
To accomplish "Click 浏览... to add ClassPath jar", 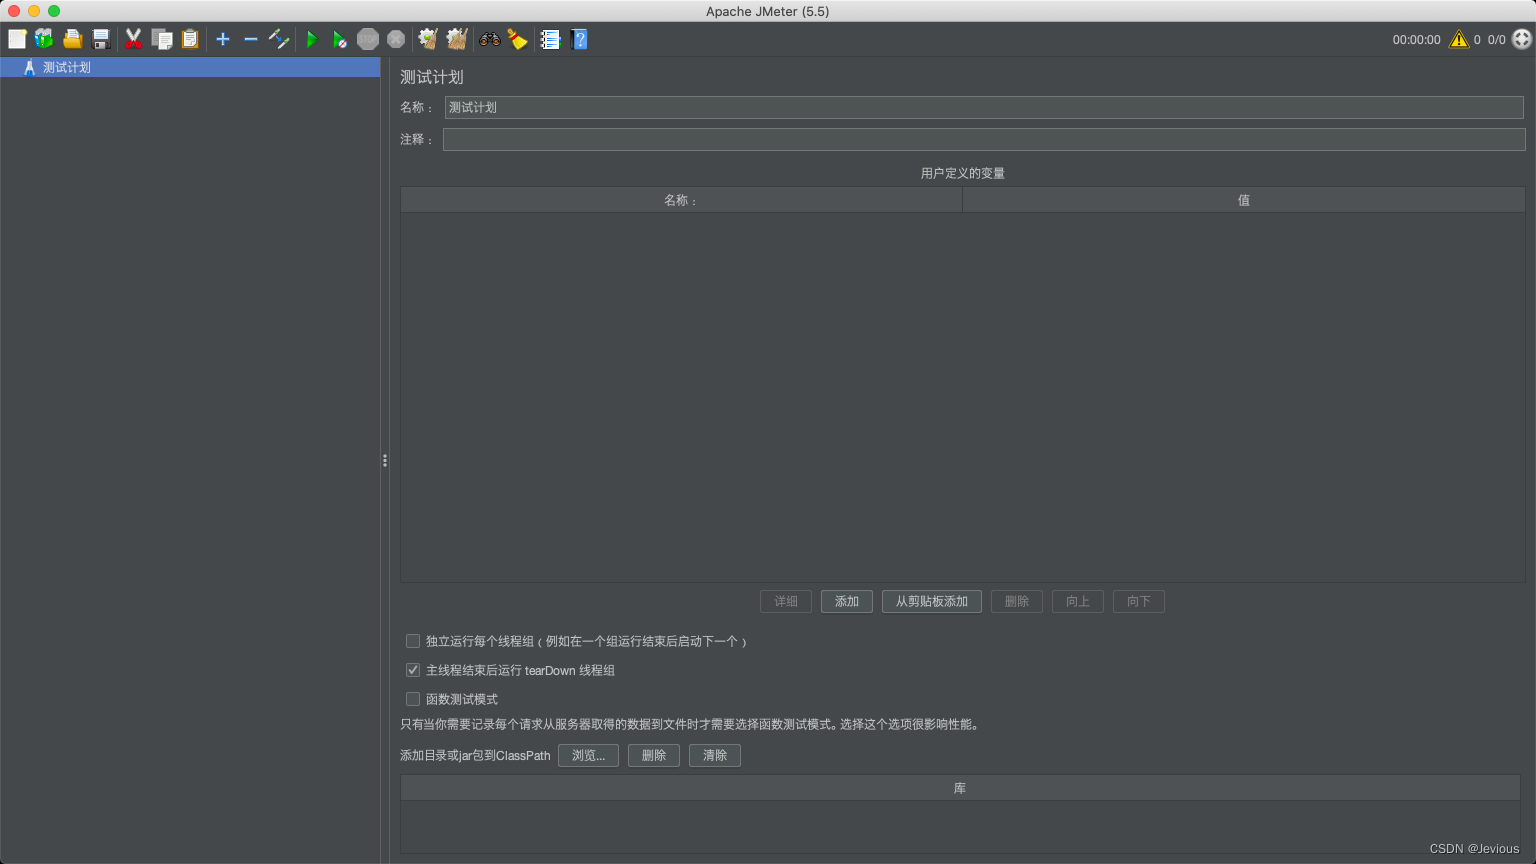I will (588, 755).
